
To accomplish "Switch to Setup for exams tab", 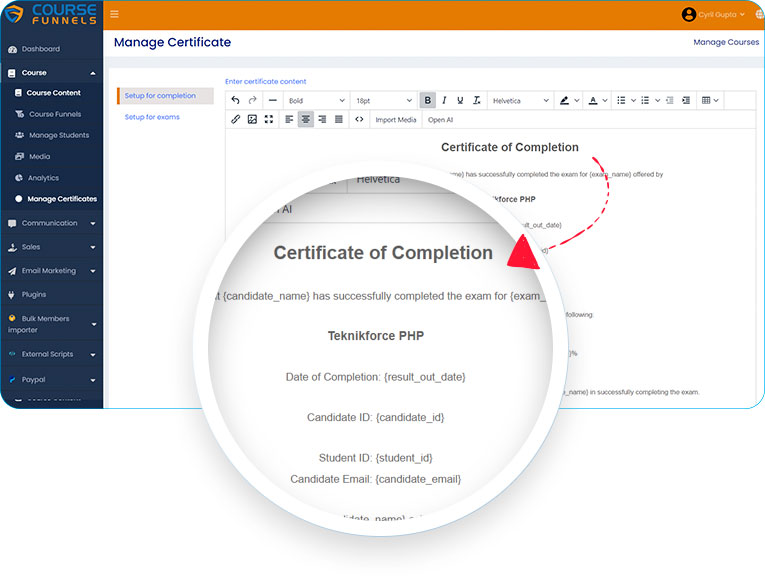I will click(x=152, y=117).
